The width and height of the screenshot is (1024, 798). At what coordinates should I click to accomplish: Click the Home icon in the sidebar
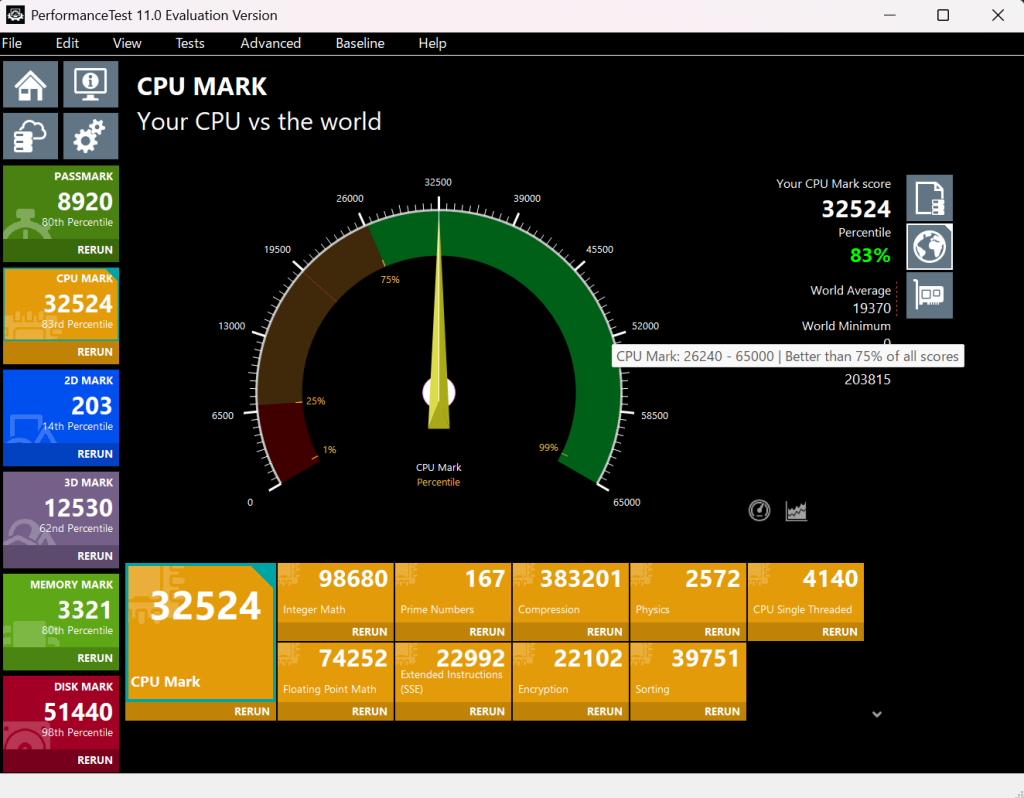[x=31, y=84]
